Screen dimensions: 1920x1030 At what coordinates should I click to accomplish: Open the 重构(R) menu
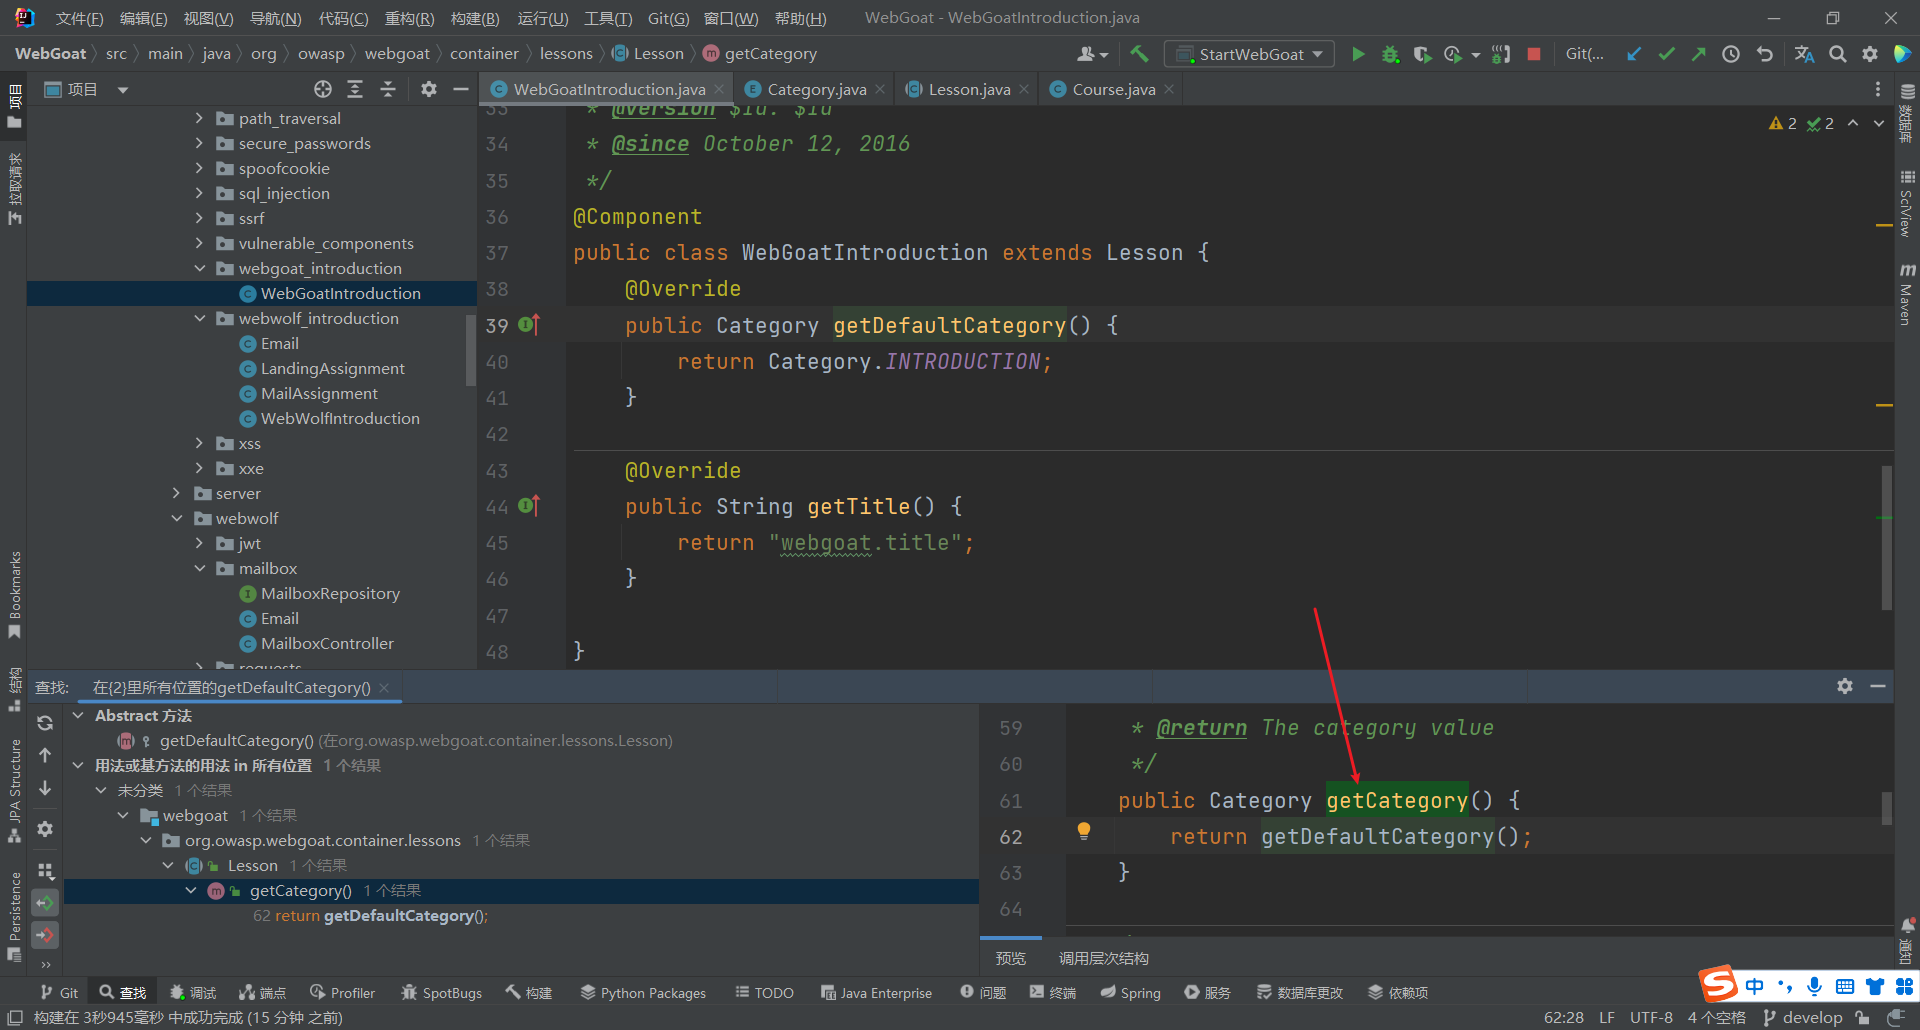[x=409, y=18]
